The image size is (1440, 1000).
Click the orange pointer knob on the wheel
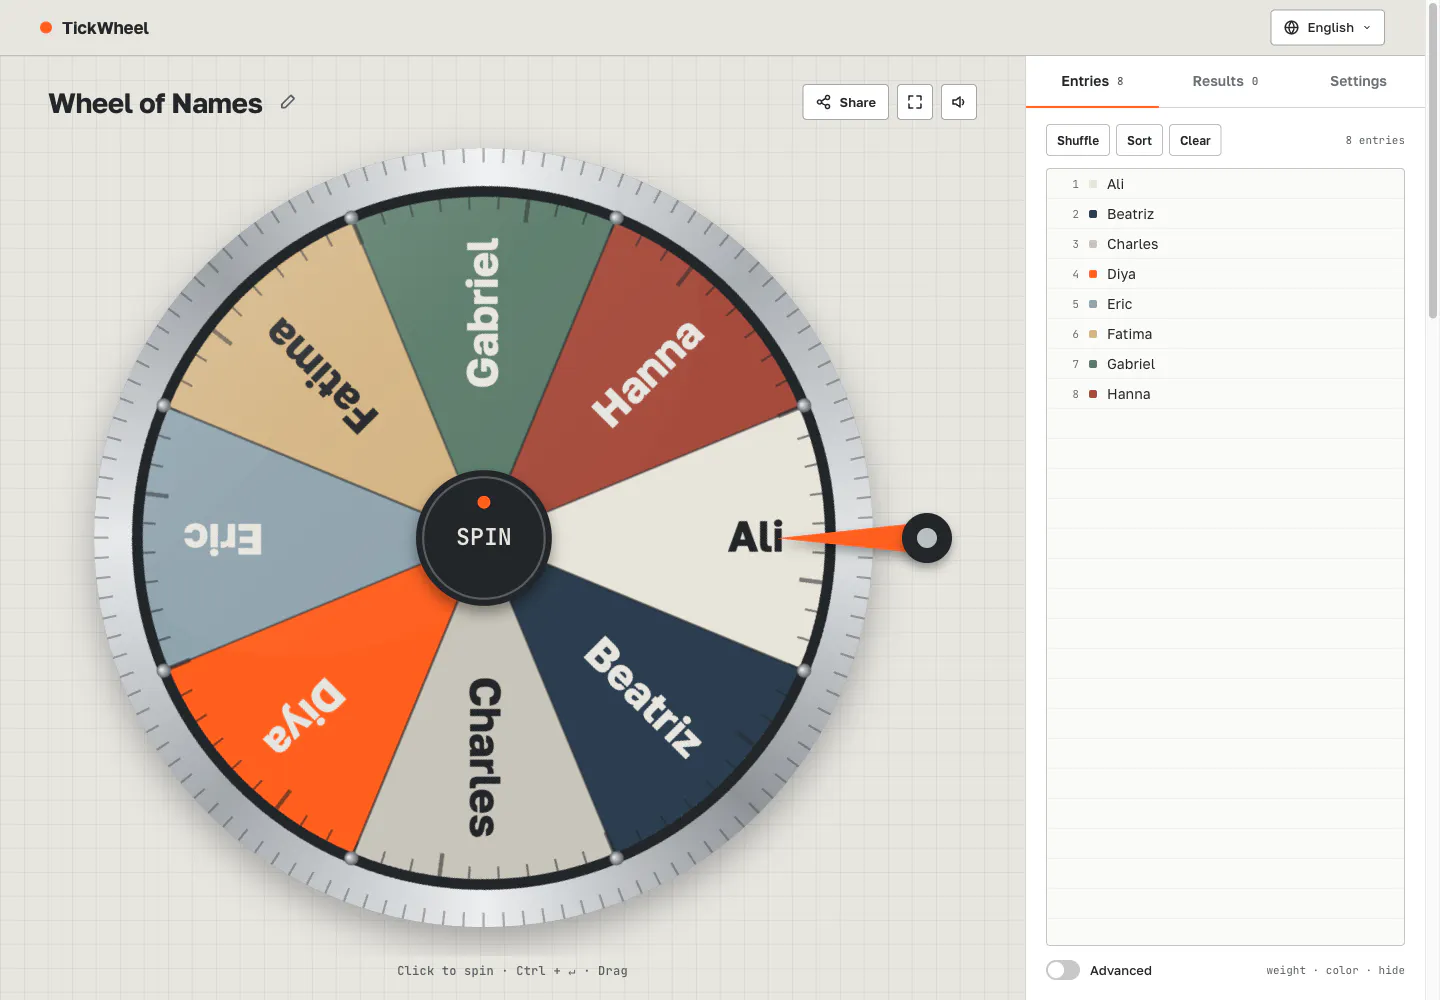pos(927,538)
